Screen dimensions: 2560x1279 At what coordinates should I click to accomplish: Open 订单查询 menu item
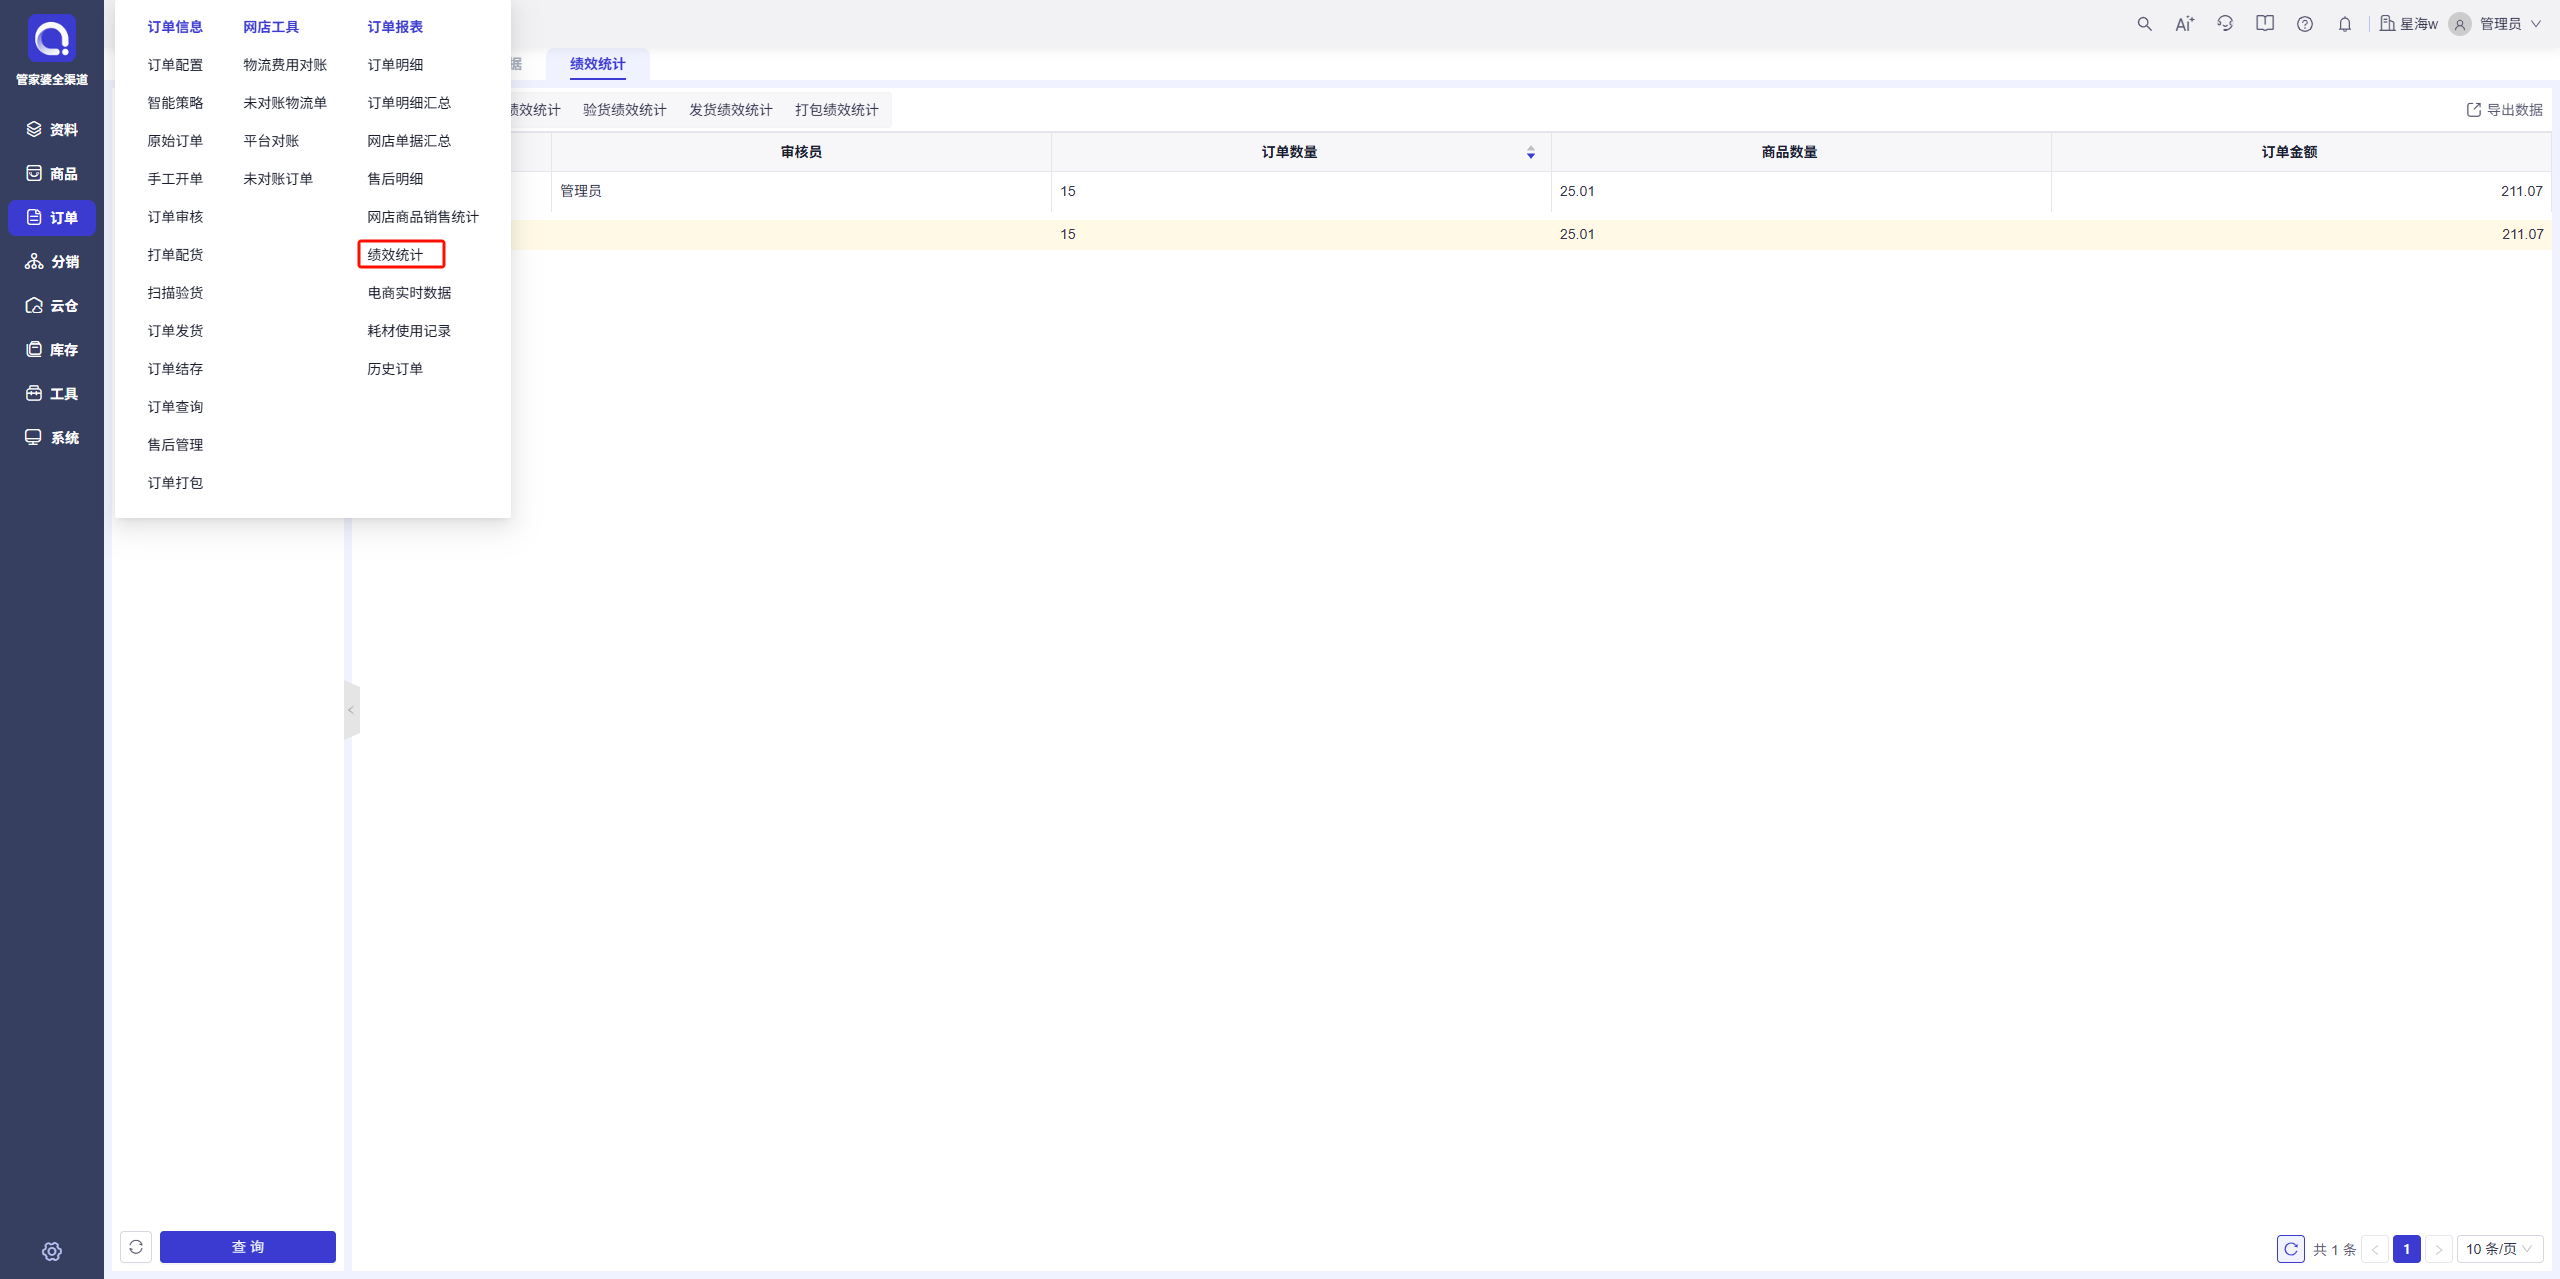[x=175, y=407]
